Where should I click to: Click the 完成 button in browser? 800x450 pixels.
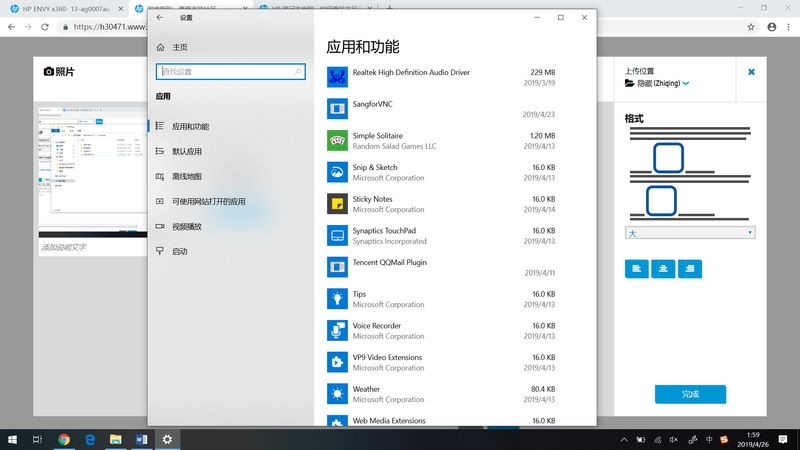tap(690, 394)
